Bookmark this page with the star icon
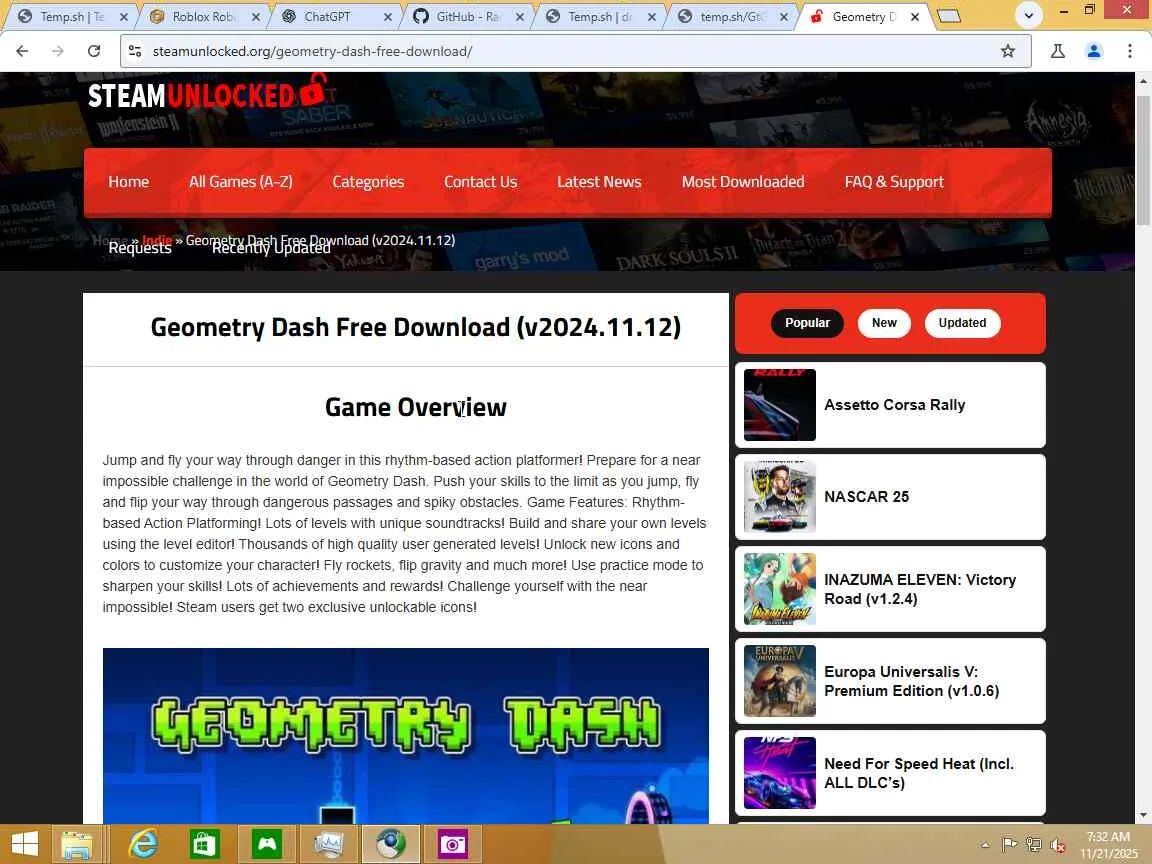 point(1007,51)
